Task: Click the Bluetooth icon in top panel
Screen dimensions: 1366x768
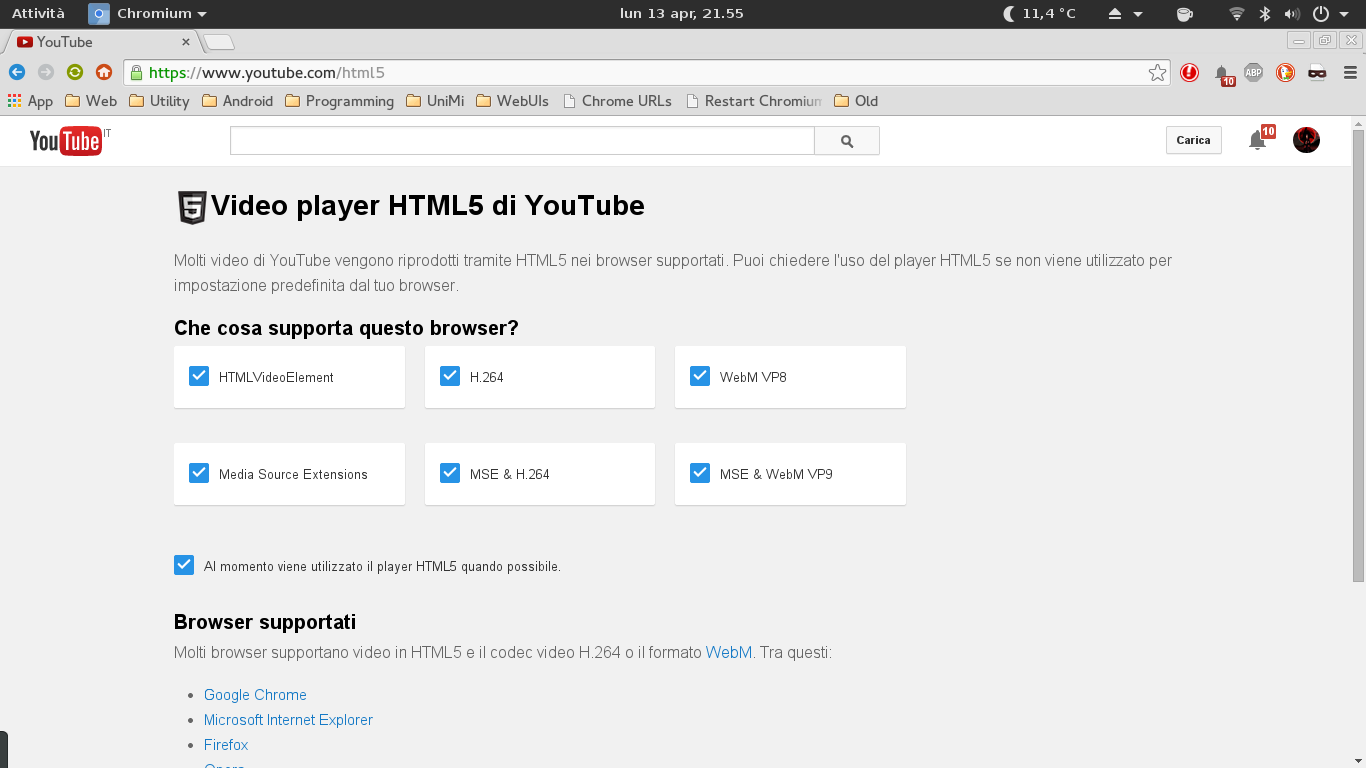Action: (1264, 14)
